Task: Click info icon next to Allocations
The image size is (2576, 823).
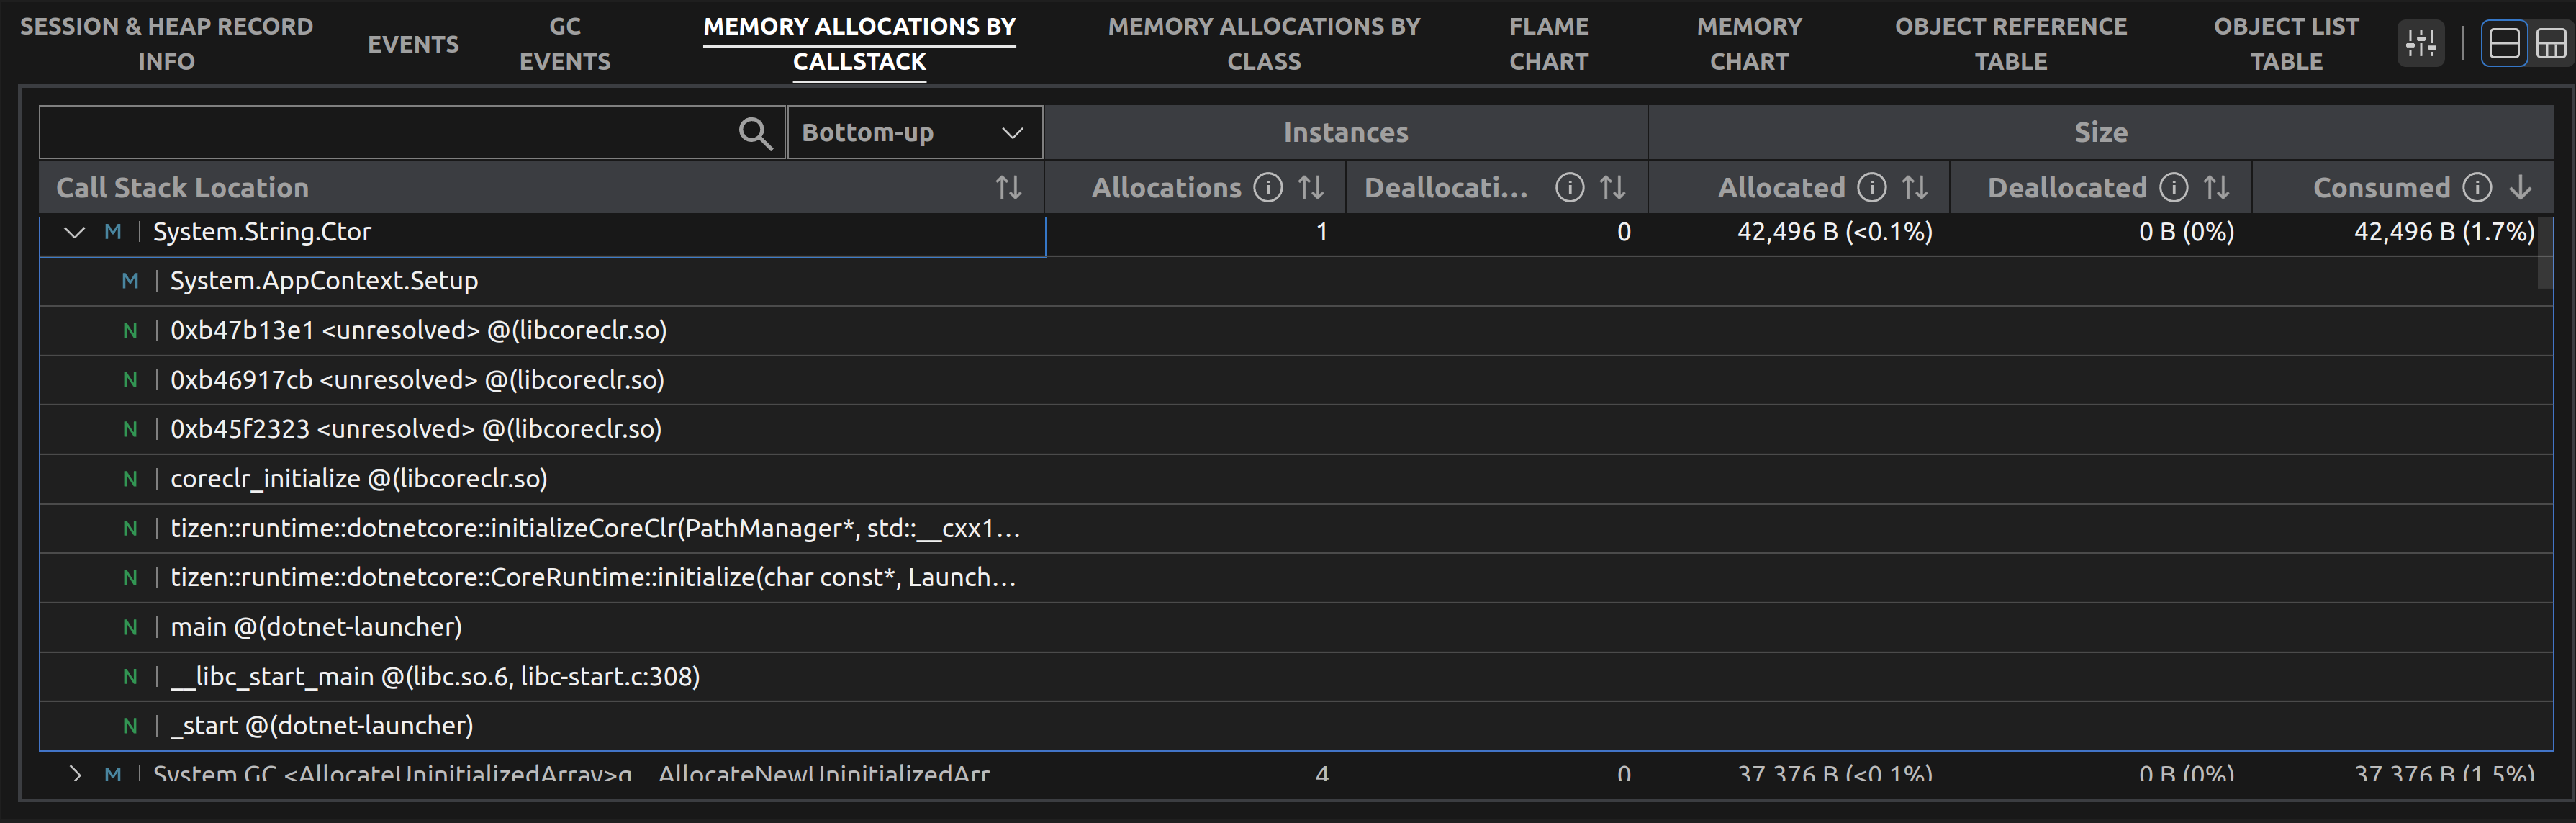Action: (1268, 188)
